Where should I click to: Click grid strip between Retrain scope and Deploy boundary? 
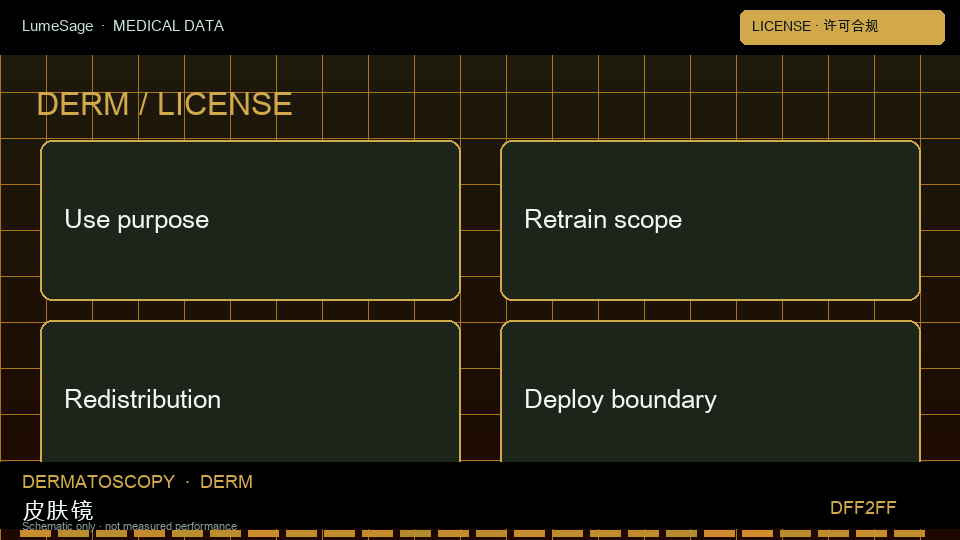coord(710,310)
